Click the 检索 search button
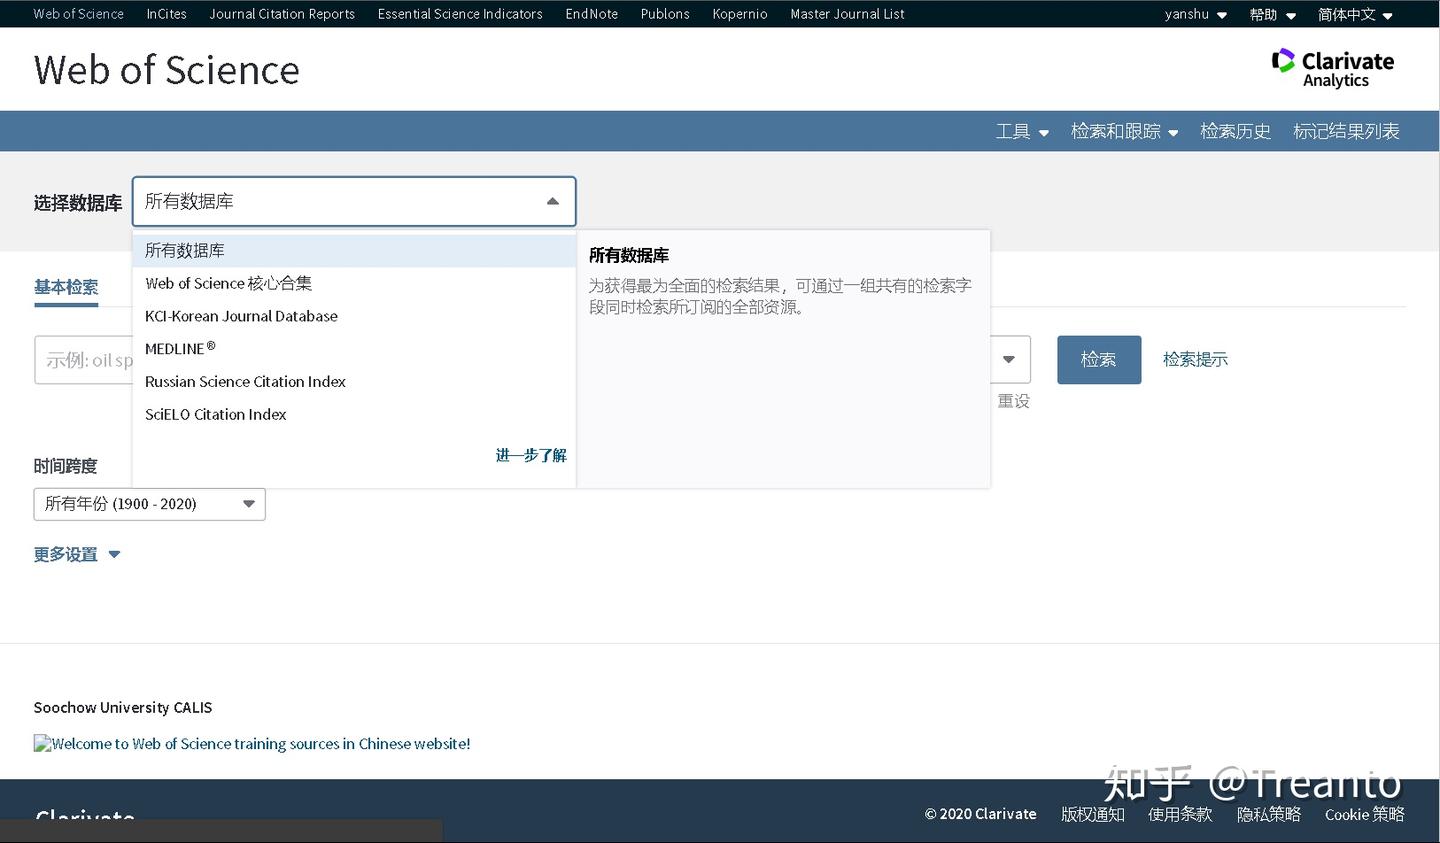The width and height of the screenshot is (1440, 843). (x=1098, y=359)
